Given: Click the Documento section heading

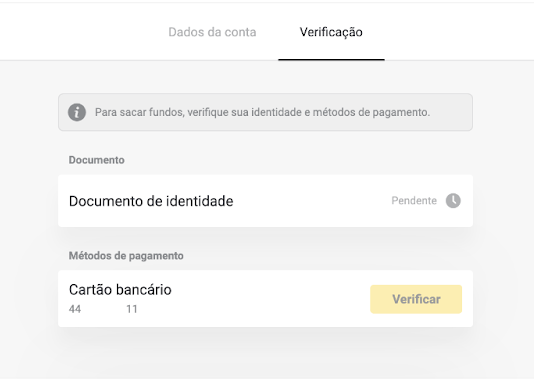Looking at the screenshot, I should (97, 160).
